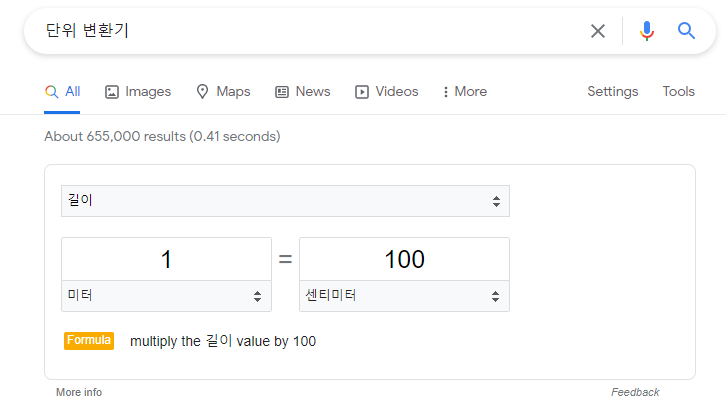Open the 길이 unit type dropdown
Image resolution: width=726 pixels, height=410 pixels.
click(x=285, y=201)
